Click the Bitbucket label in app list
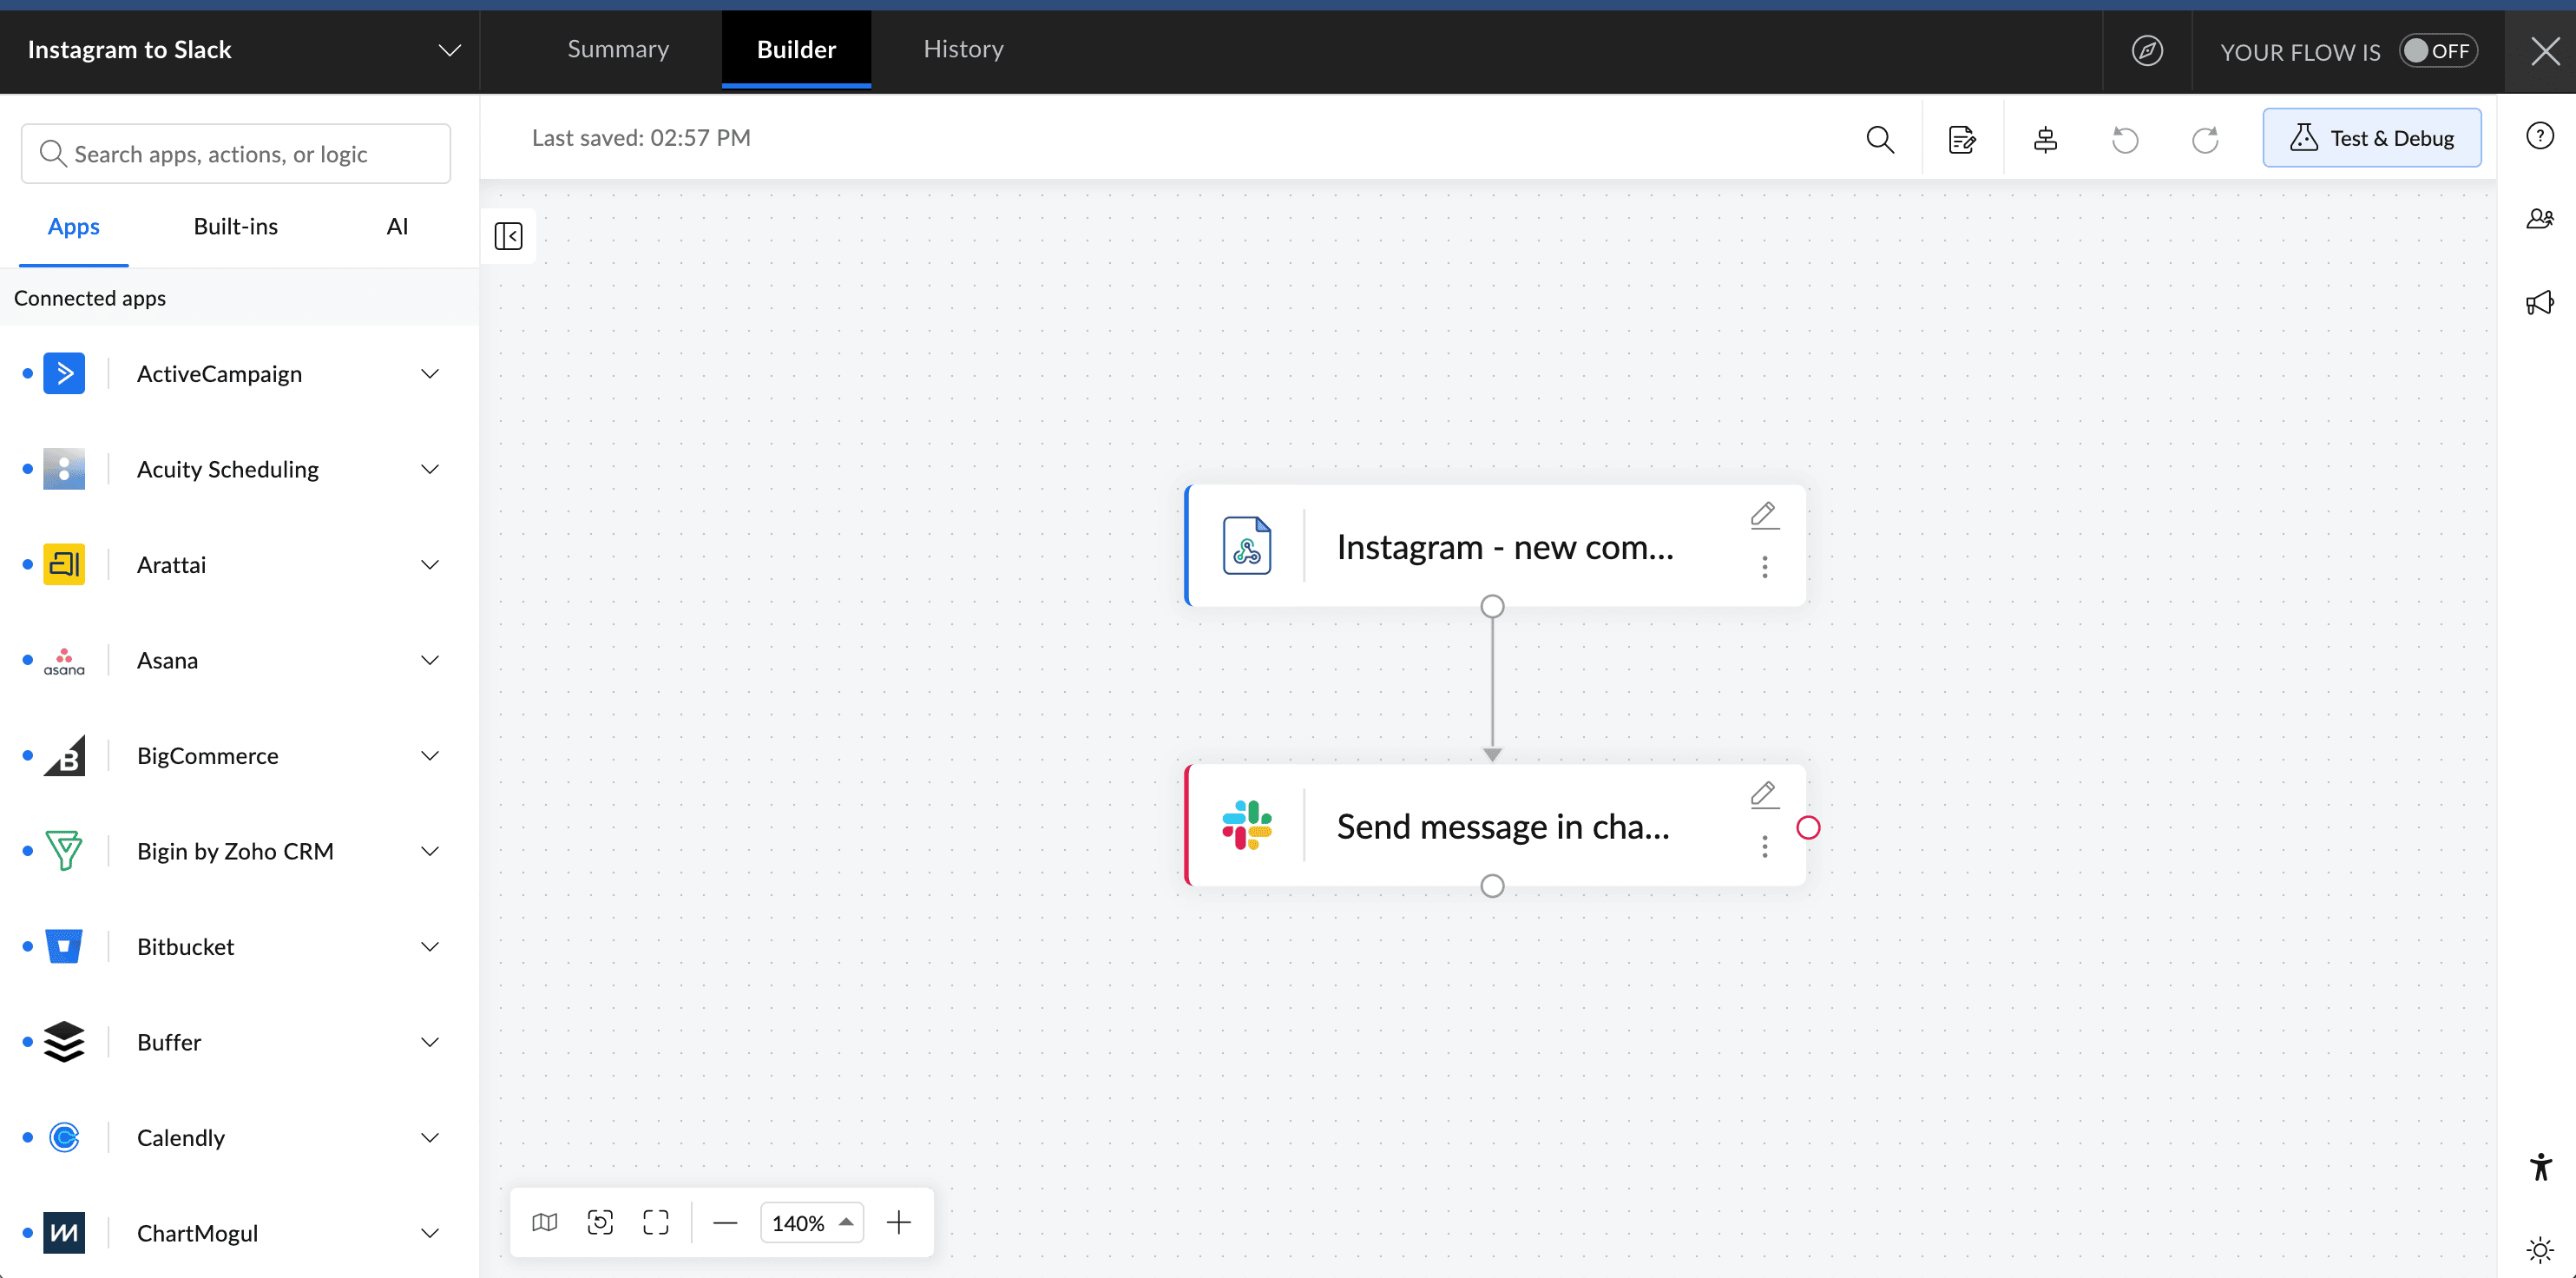This screenshot has width=2576, height=1278. click(x=185, y=947)
